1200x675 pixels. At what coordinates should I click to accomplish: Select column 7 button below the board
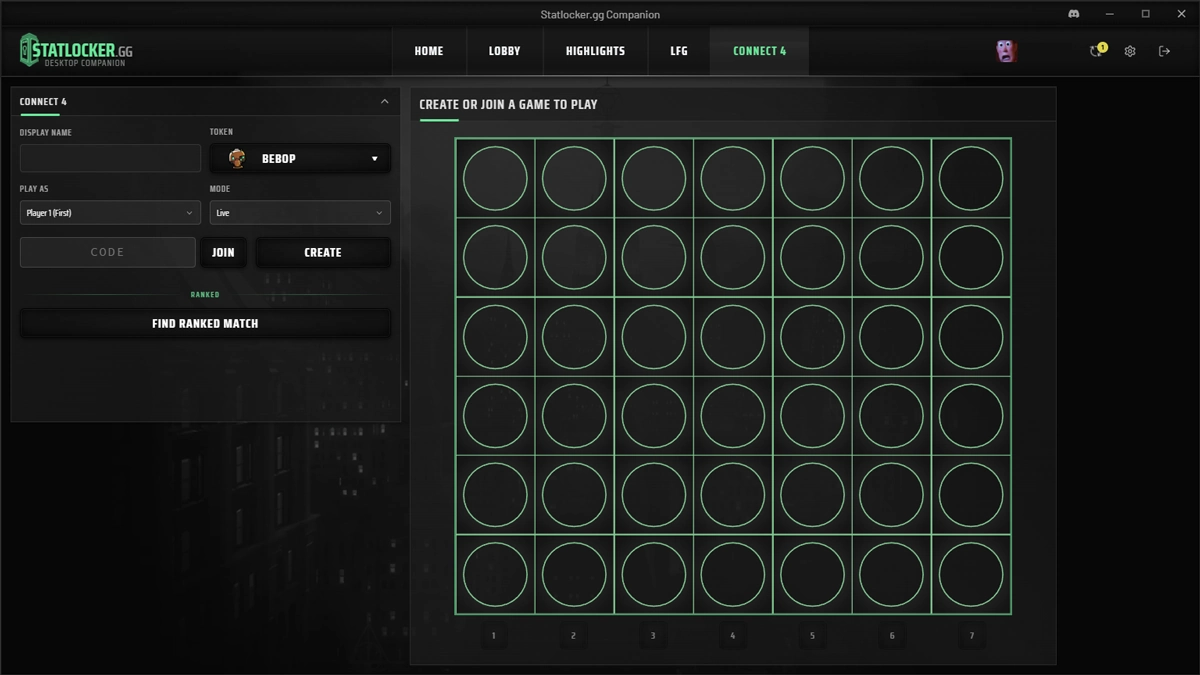point(971,635)
